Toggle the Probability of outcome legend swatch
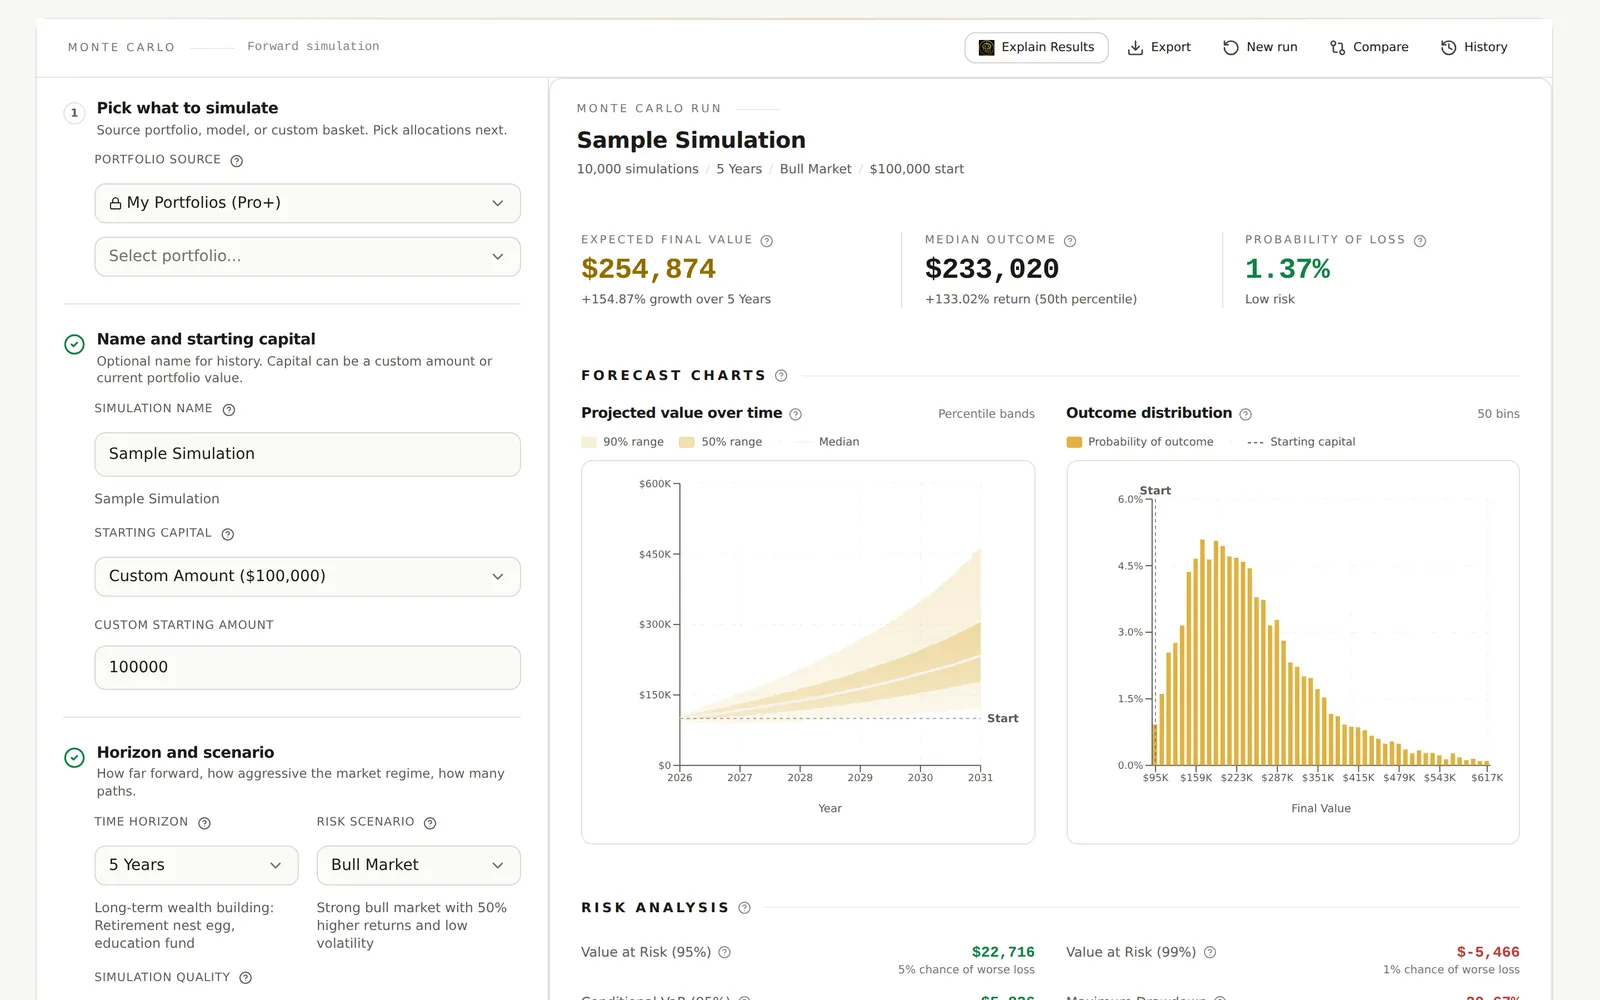Viewport: 1600px width, 1000px height. (x=1074, y=442)
